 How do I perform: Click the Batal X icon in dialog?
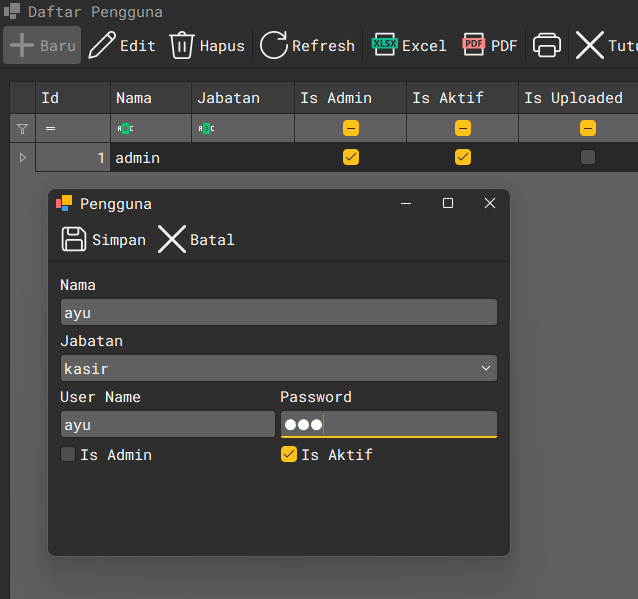[172, 239]
